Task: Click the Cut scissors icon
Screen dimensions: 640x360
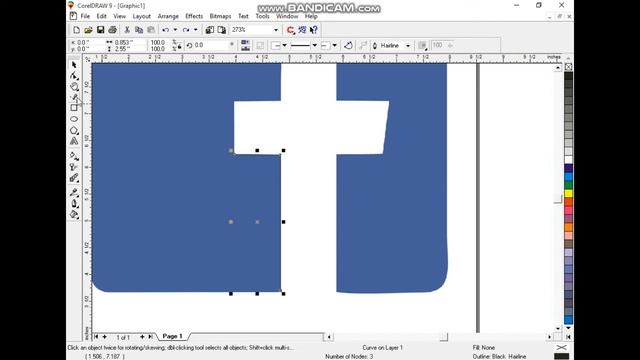Action: (x=127, y=30)
